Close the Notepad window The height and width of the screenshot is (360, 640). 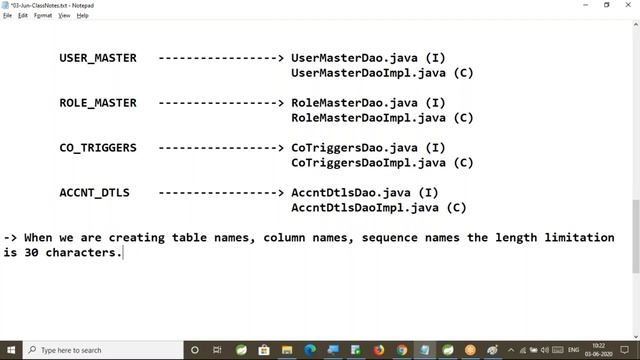point(628,5)
